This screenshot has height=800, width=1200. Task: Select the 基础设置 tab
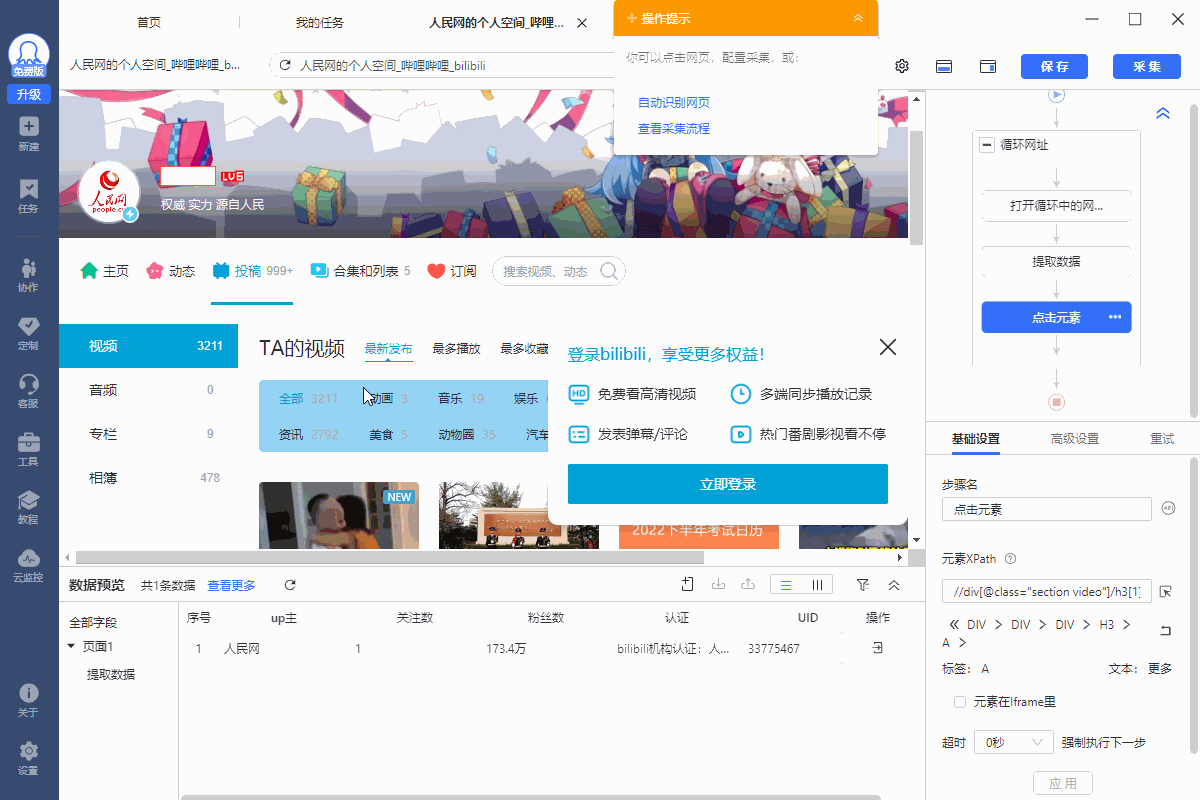[975, 439]
